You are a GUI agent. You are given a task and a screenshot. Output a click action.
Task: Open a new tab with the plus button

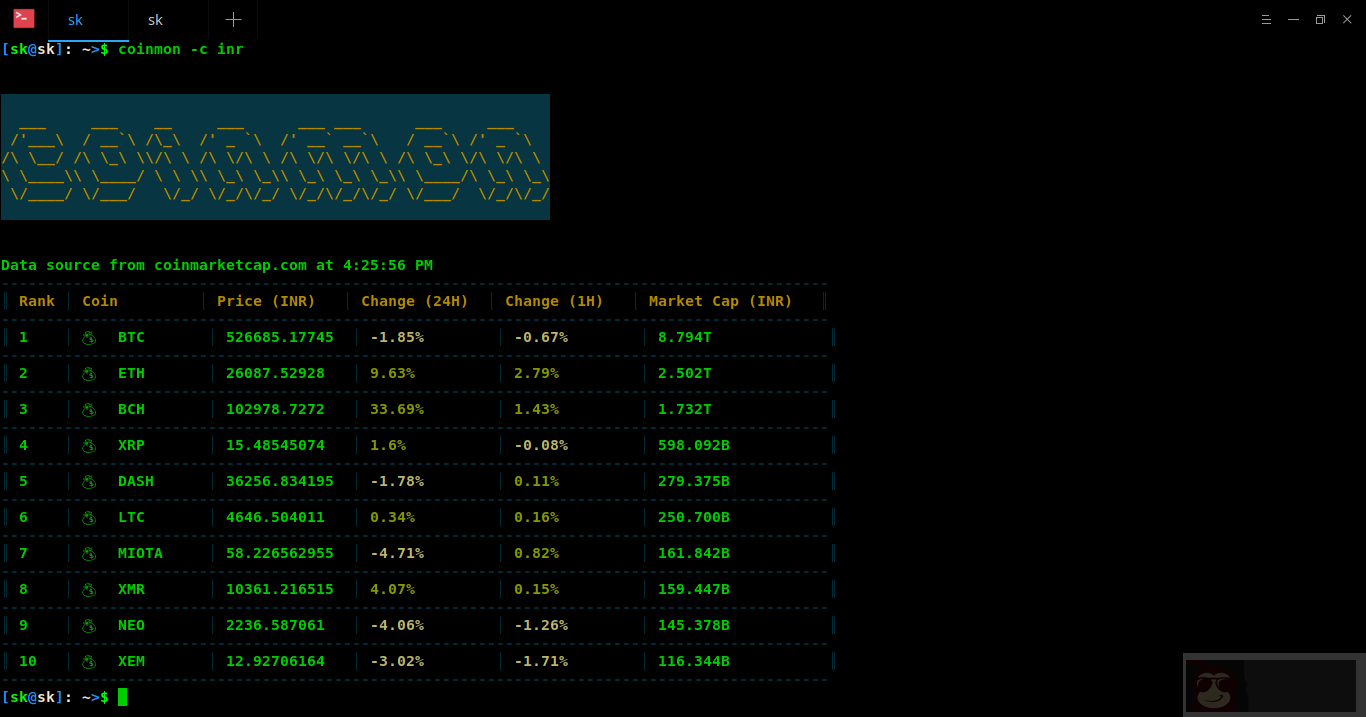[233, 20]
